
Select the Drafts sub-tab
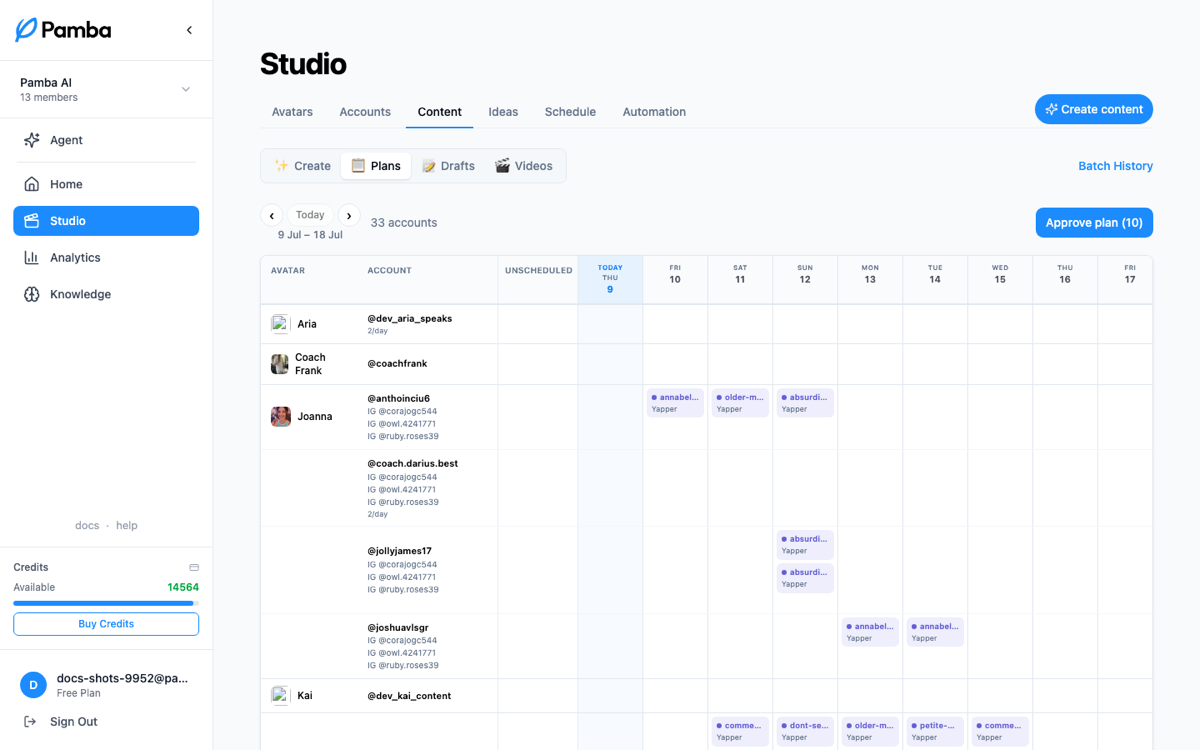point(448,166)
